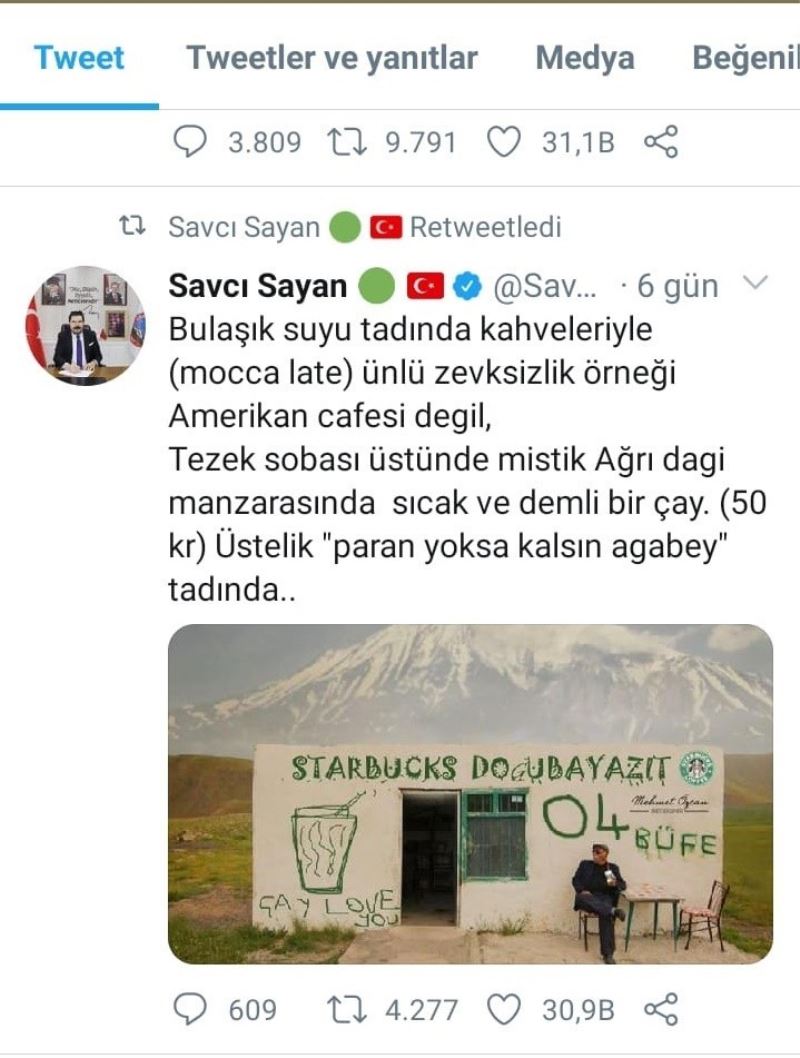Open the tweet options chevron next to 6 gün

[x=755, y=283]
